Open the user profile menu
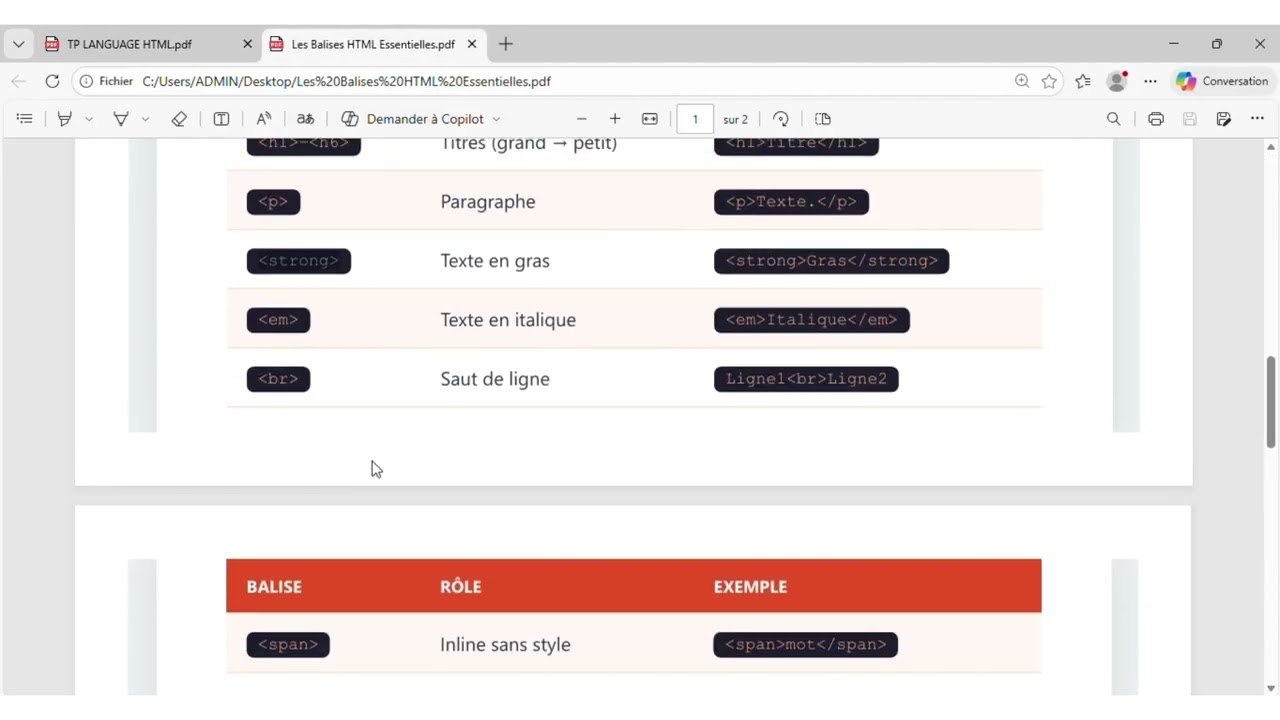This screenshot has width=1280, height=720. (x=1117, y=81)
